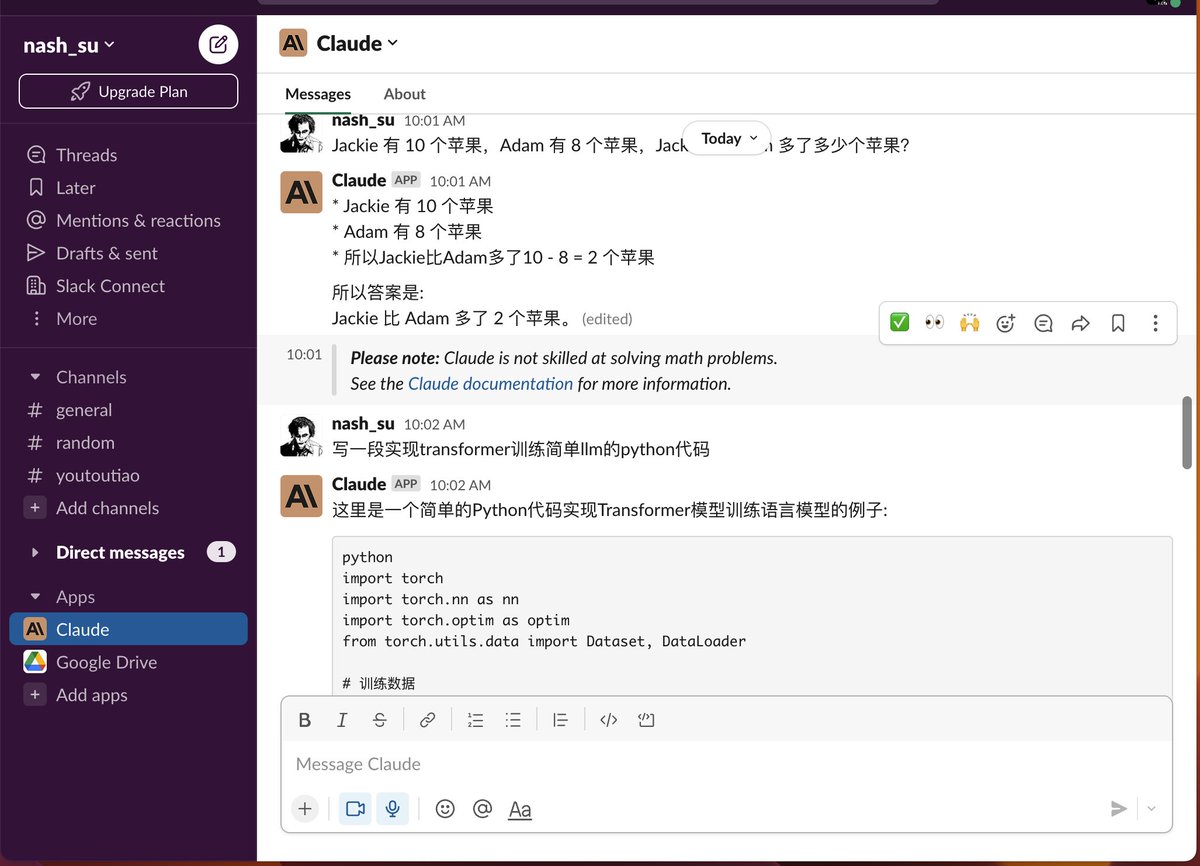Click the Claude sender name at 10:02
1200x866 pixels.
coord(358,484)
